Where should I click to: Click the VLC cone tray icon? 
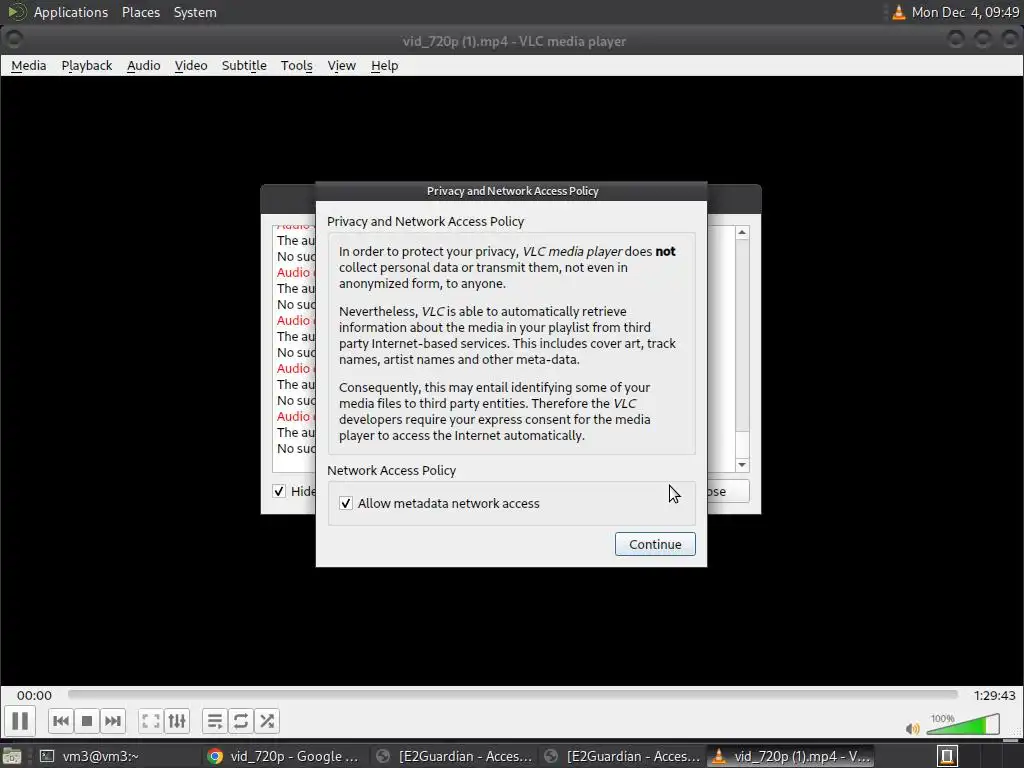click(x=899, y=12)
